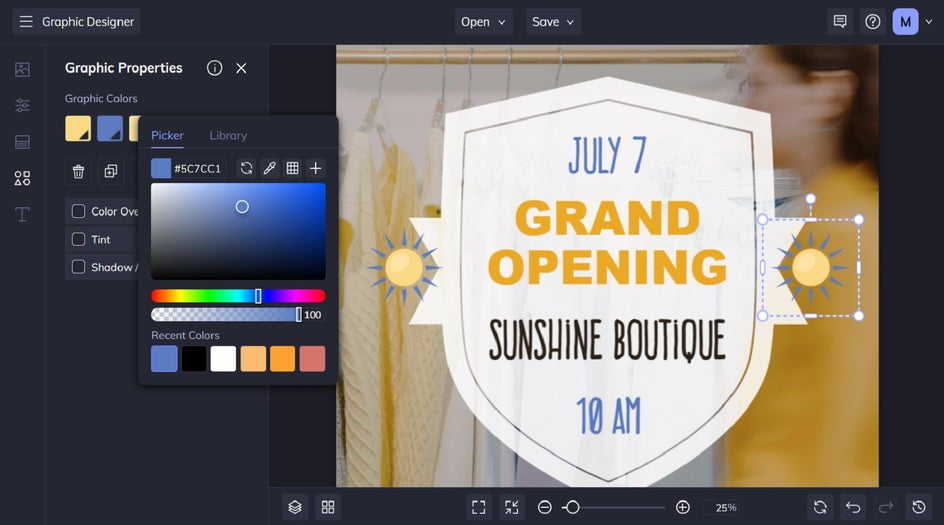Click the opacity transparency slider

pyautogui.click(x=226, y=314)
